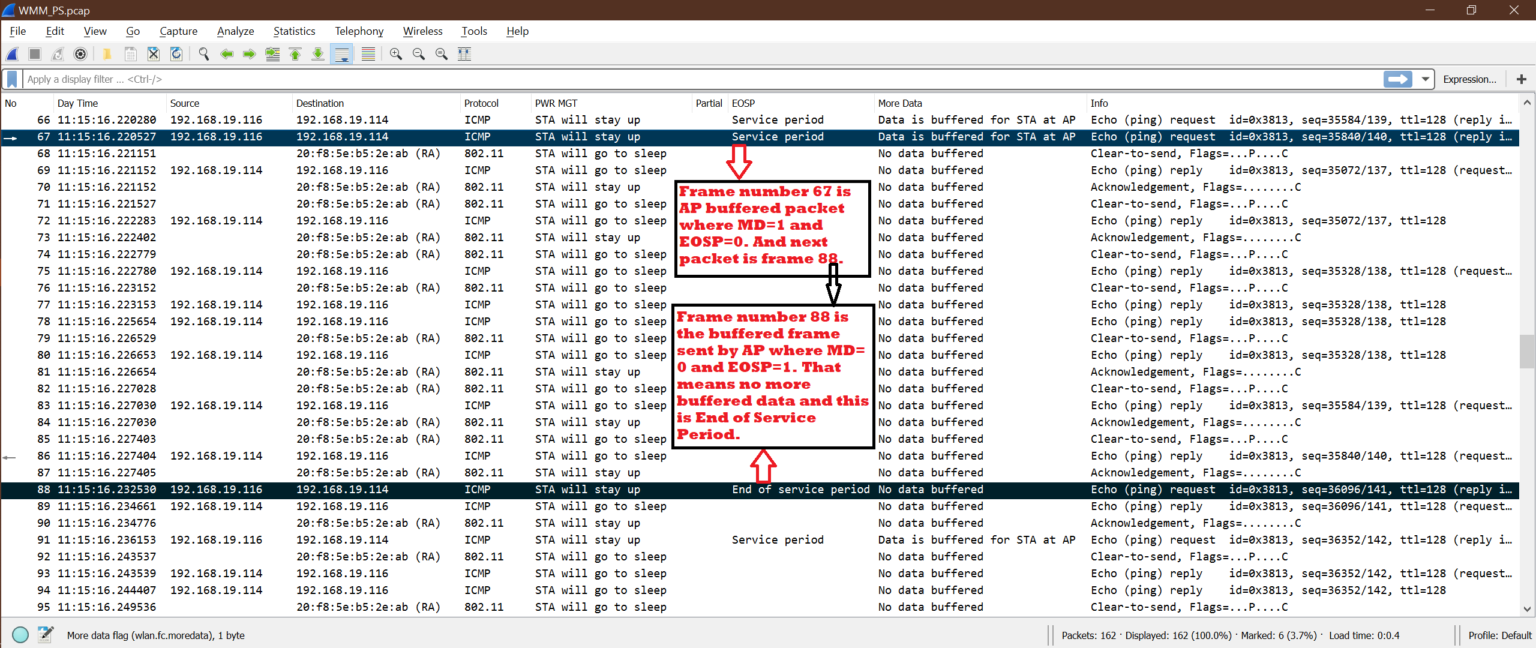Open the Go menu
The width and height of the screenshot is (1536, 648).
click(133, 31)
